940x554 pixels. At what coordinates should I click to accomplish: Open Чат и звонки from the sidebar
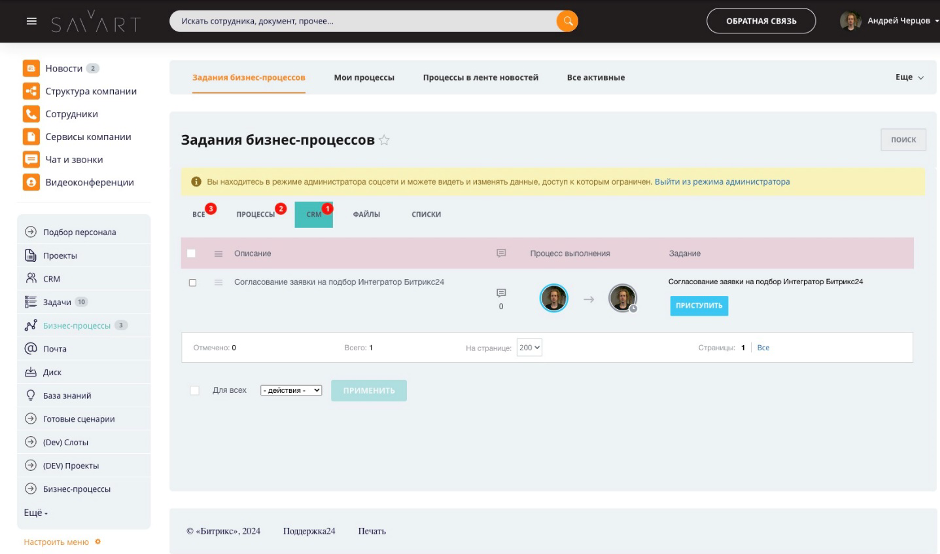73,159
